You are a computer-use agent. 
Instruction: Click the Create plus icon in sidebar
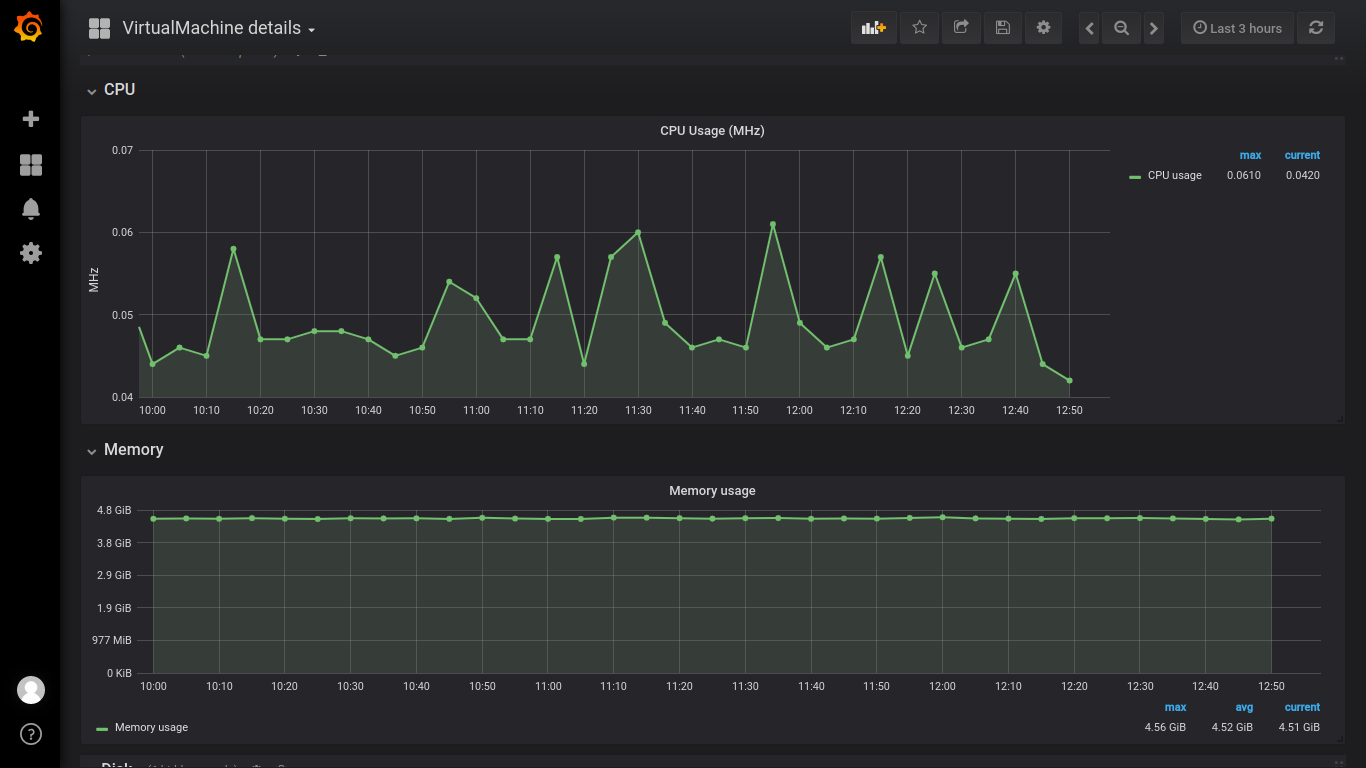(x=31, y=119)
